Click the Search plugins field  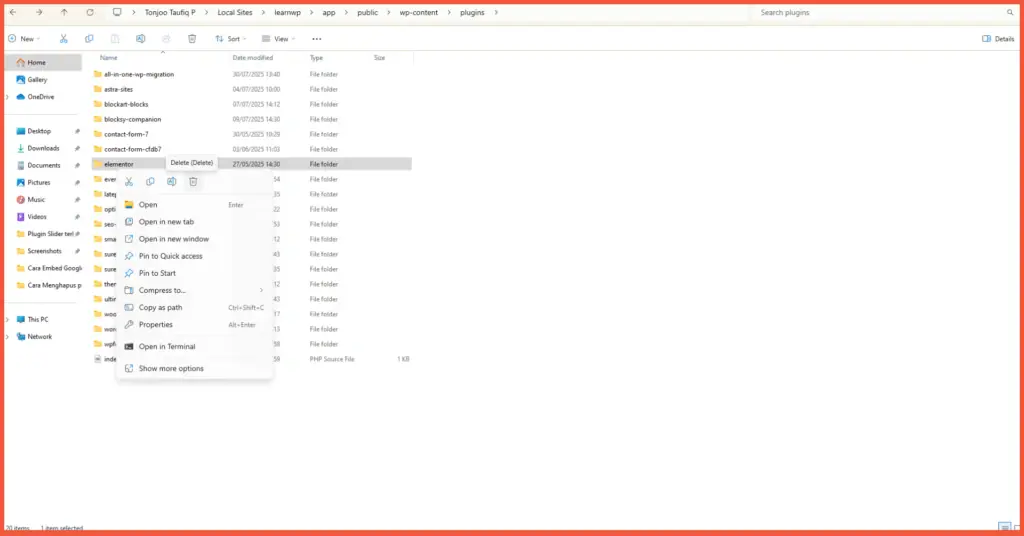pyautogui.click(x=878, y=12)
